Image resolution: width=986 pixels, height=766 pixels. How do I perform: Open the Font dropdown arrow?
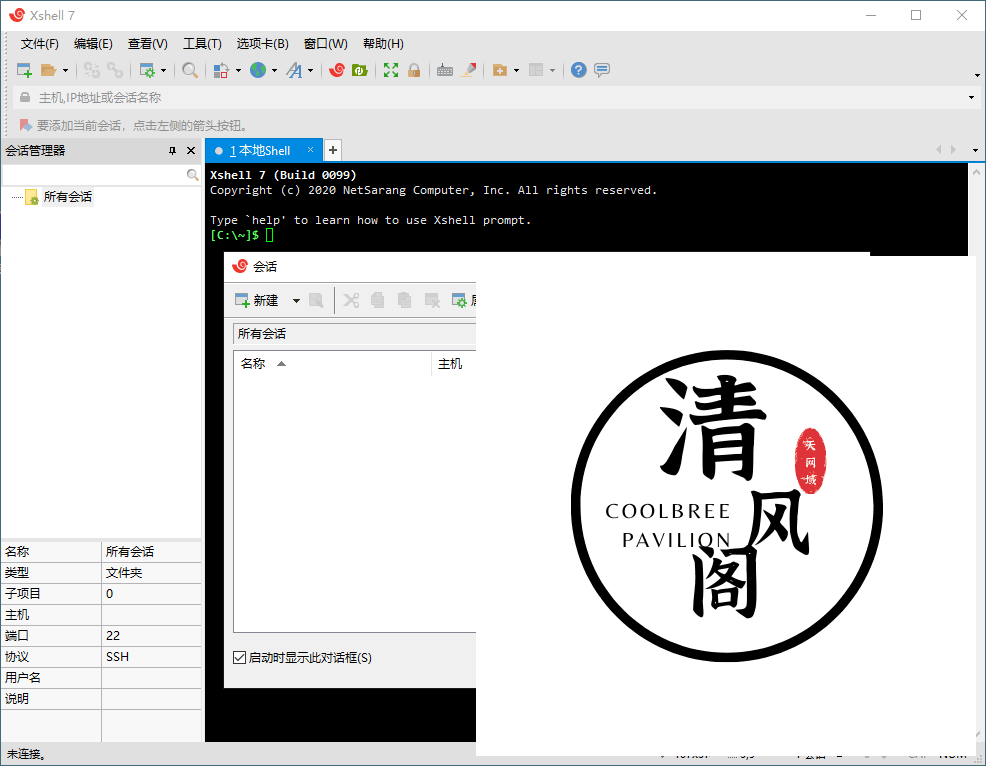coord(311,70)
